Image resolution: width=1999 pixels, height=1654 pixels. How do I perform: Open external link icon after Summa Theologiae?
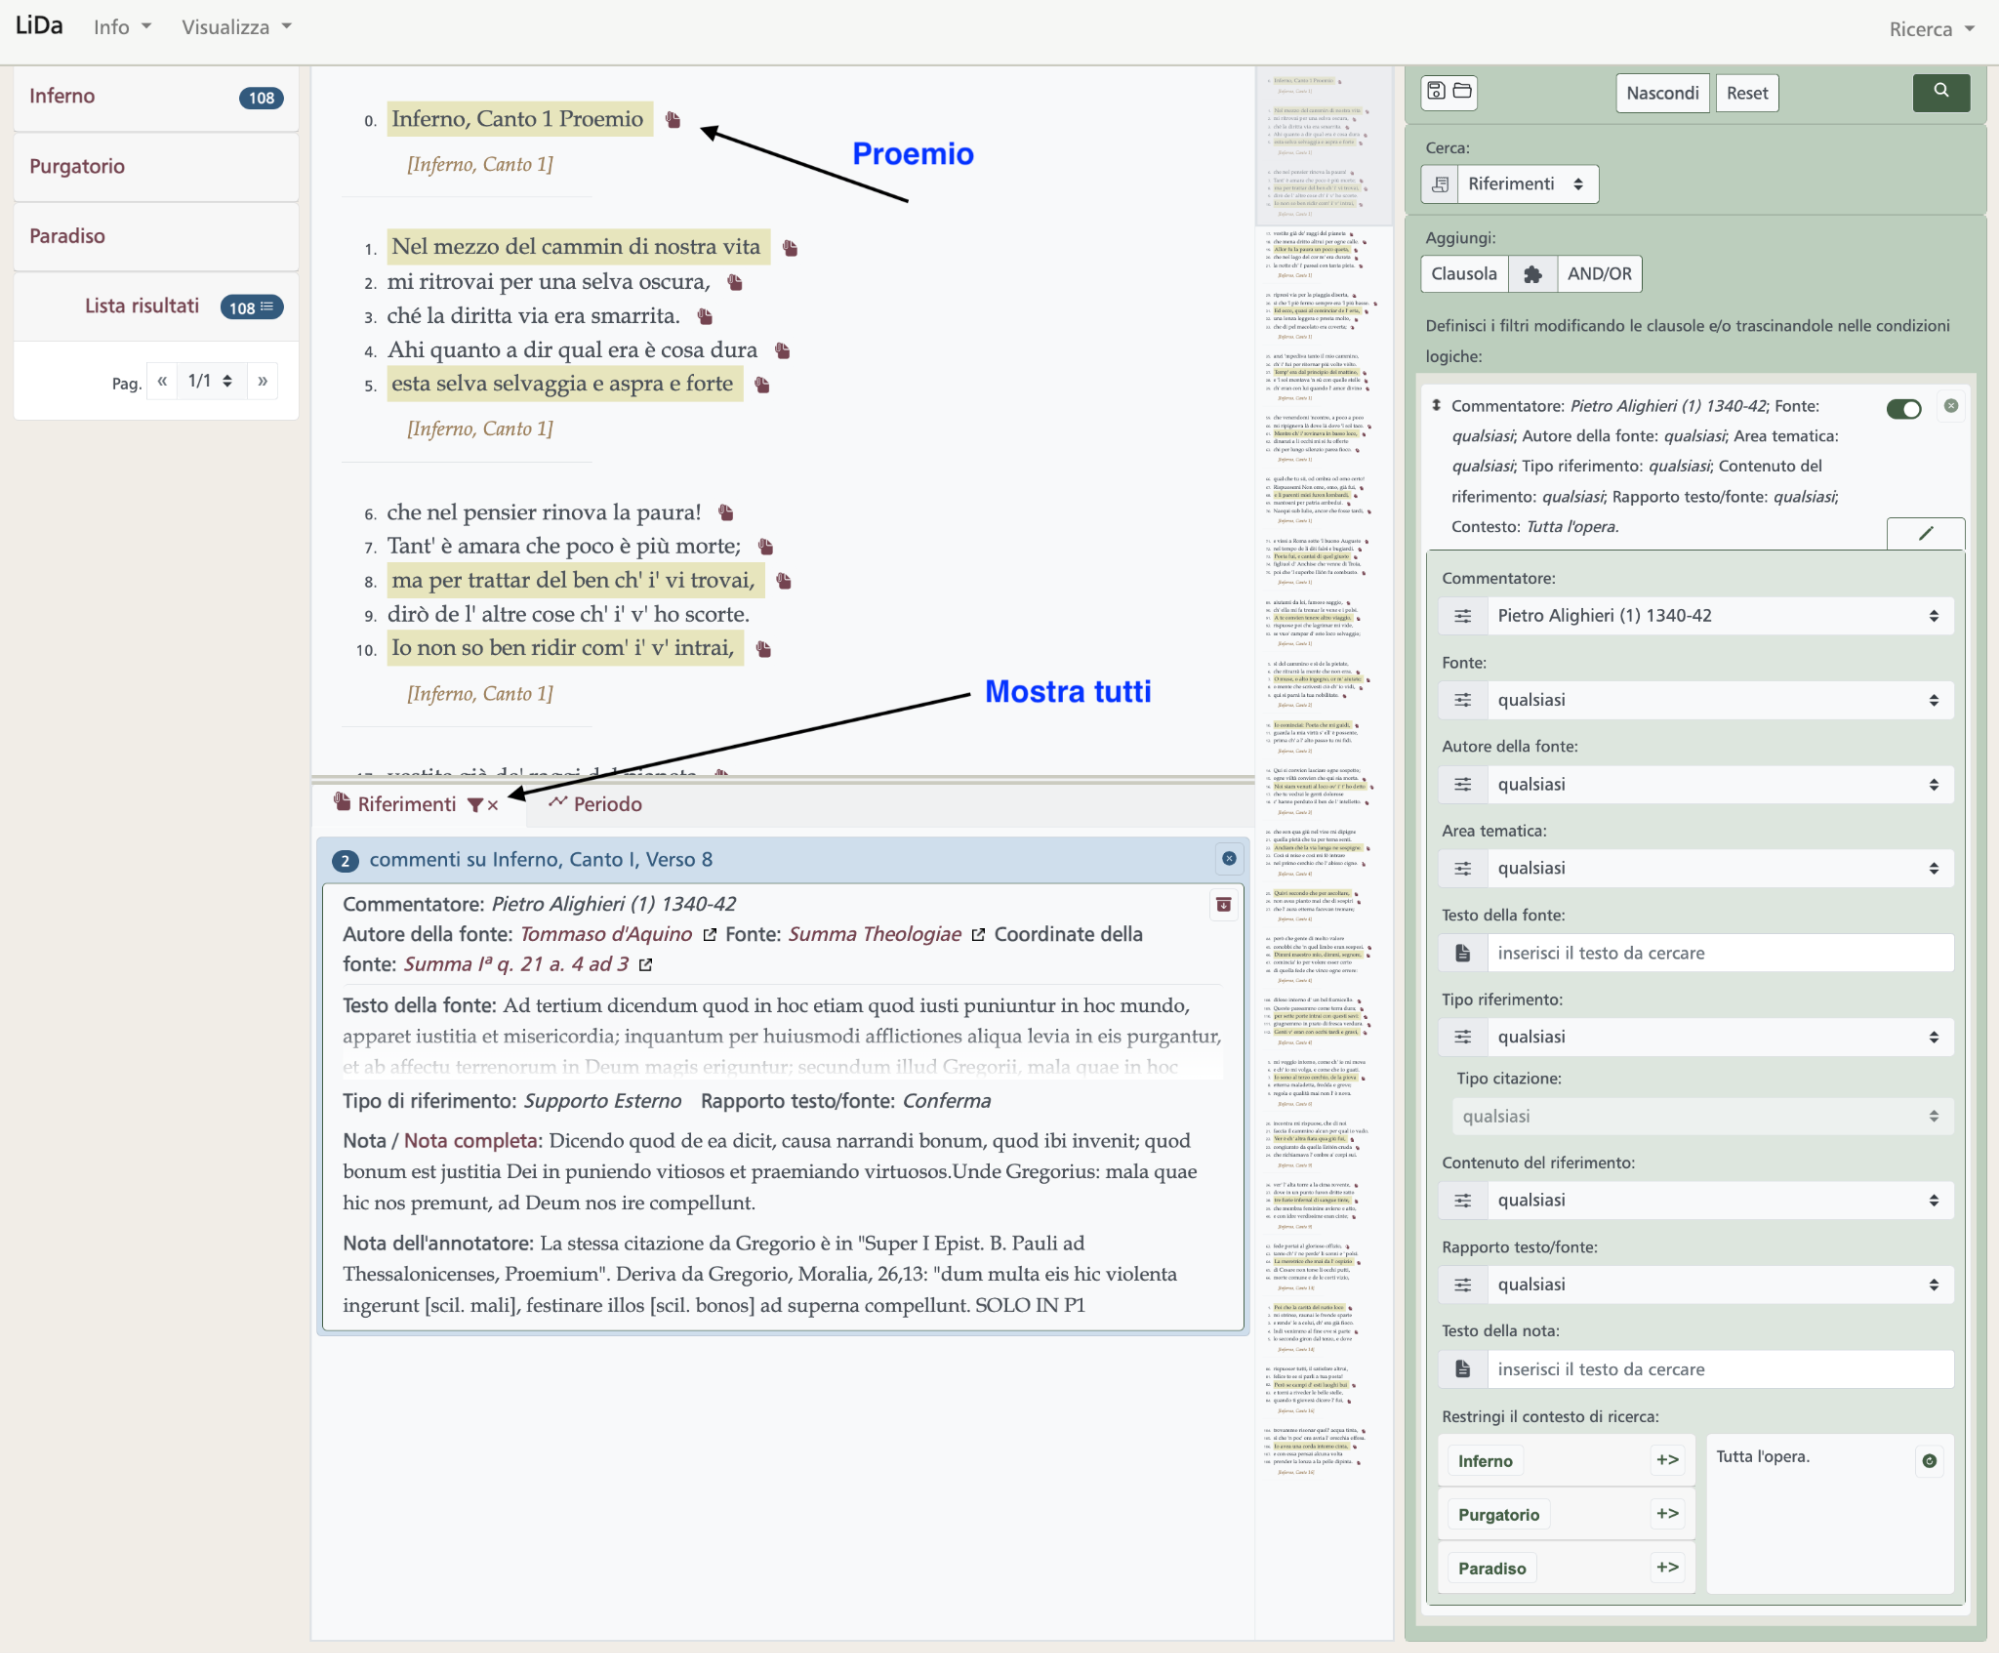tap(978, 935)
